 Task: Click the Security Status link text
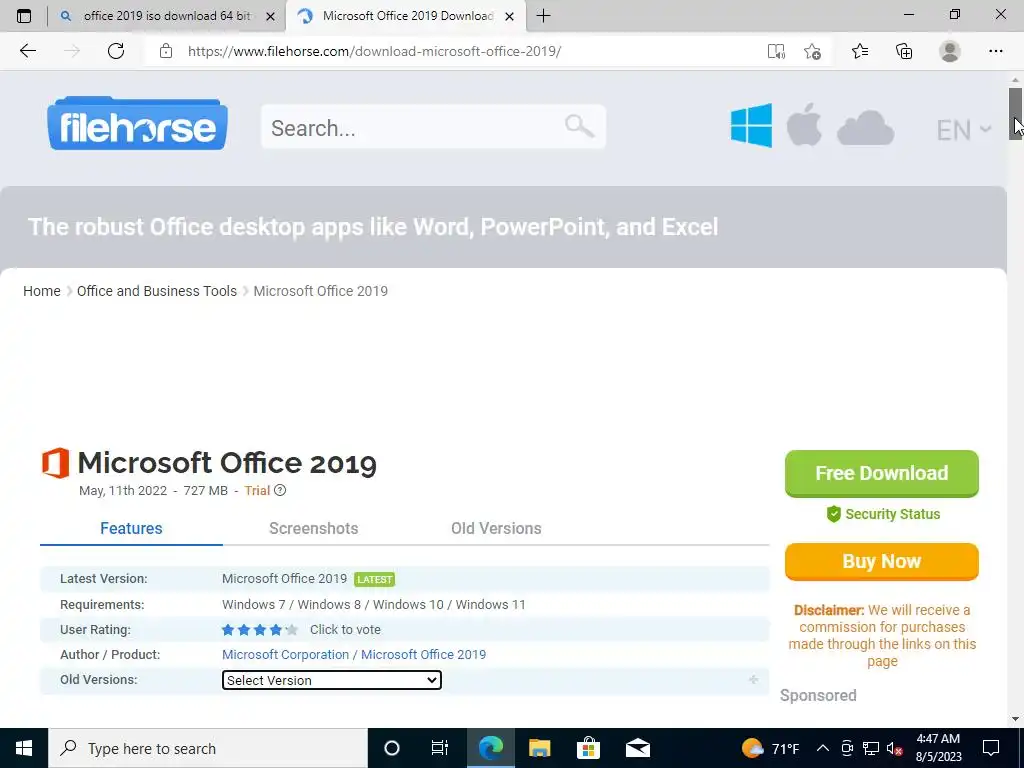(893, 514)
